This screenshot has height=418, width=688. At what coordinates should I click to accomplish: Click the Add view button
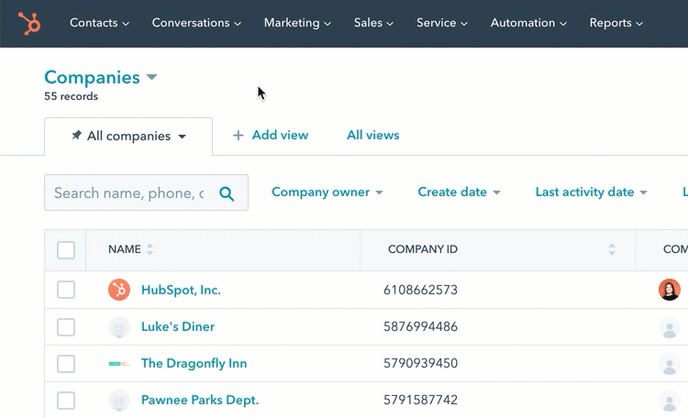[270, 135]
